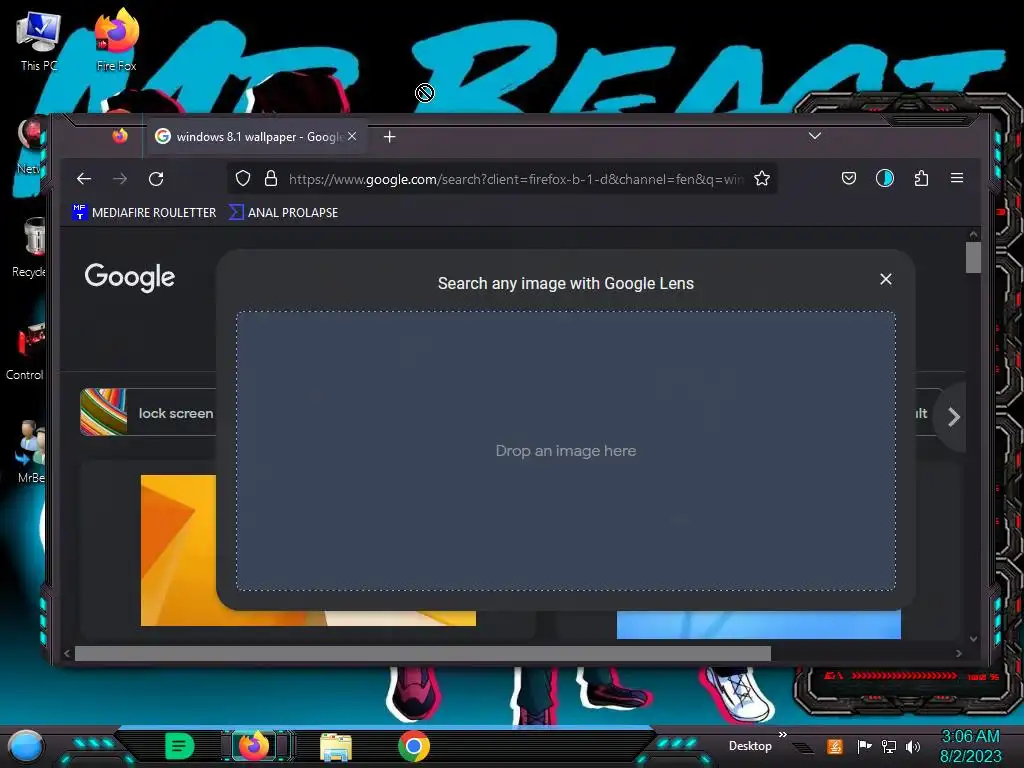Close the windows 8.1 wallpaper tab
This screenshot has width=1024, height=768.
(x=352, y=136)
